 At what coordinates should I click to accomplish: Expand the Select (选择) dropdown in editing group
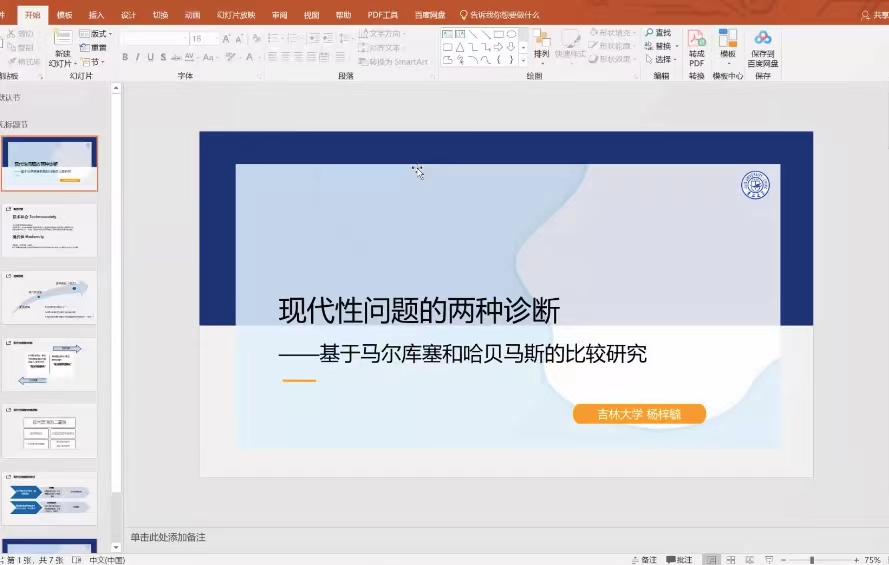pos(662,59)
